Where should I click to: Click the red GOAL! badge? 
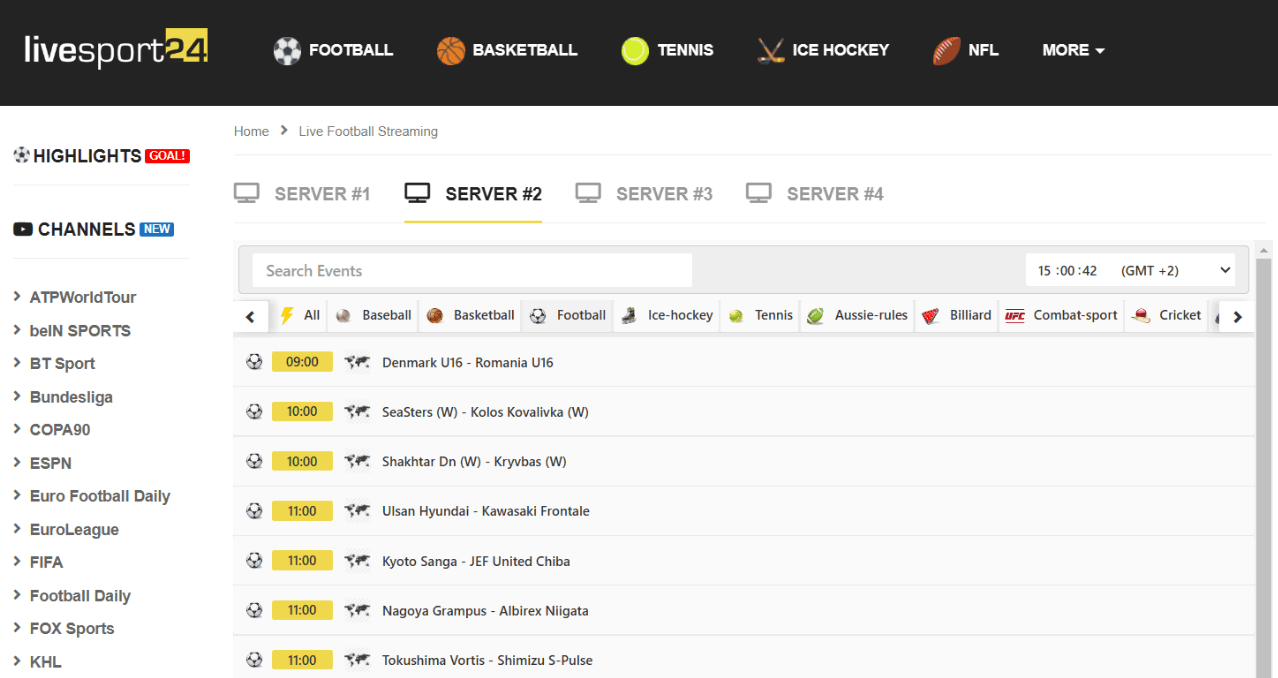(x=167, y=156)
